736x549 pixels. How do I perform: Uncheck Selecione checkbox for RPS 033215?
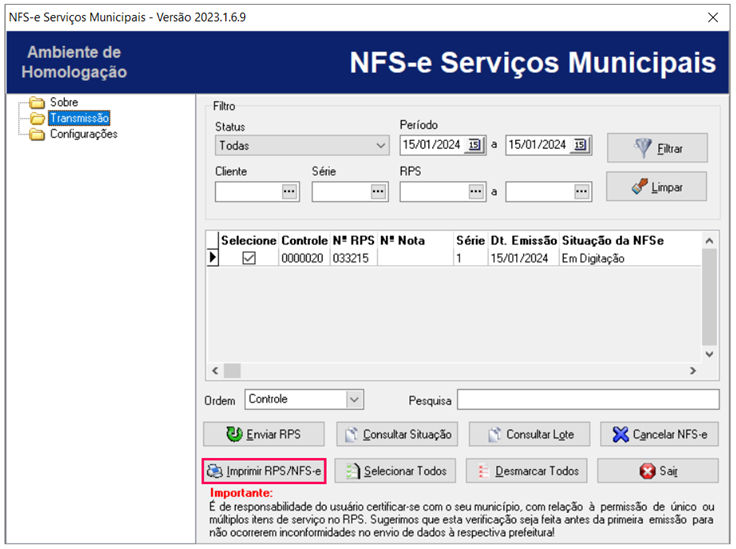click(x=249, y=257)
